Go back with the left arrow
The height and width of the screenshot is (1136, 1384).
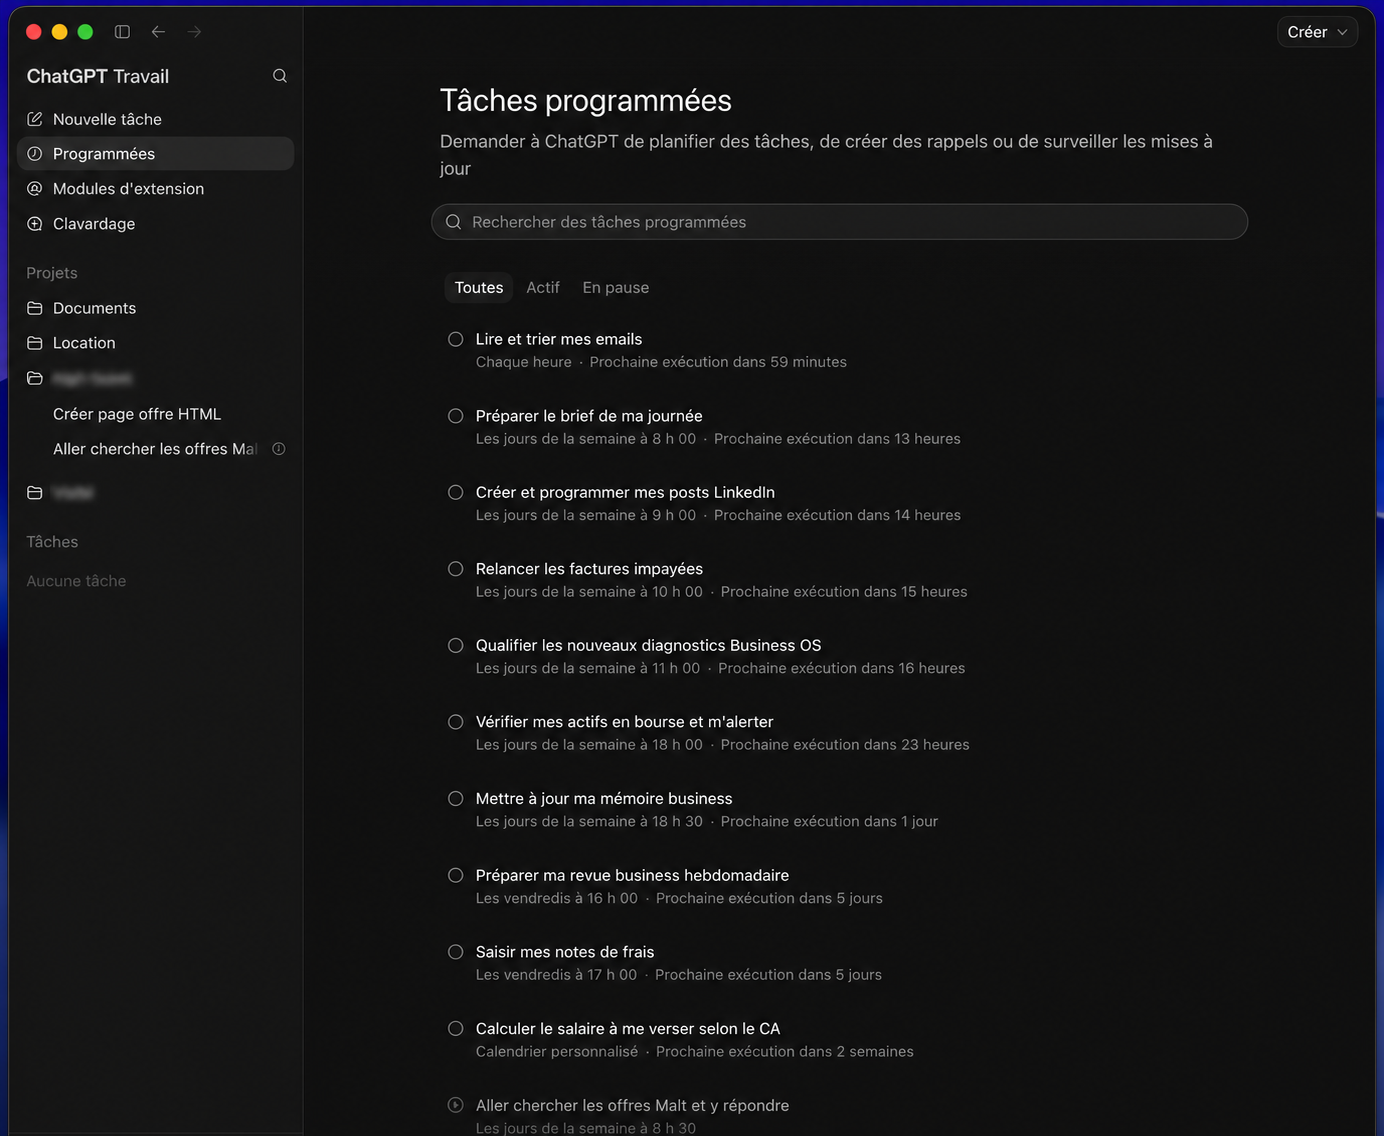click(x=158, y=32)
